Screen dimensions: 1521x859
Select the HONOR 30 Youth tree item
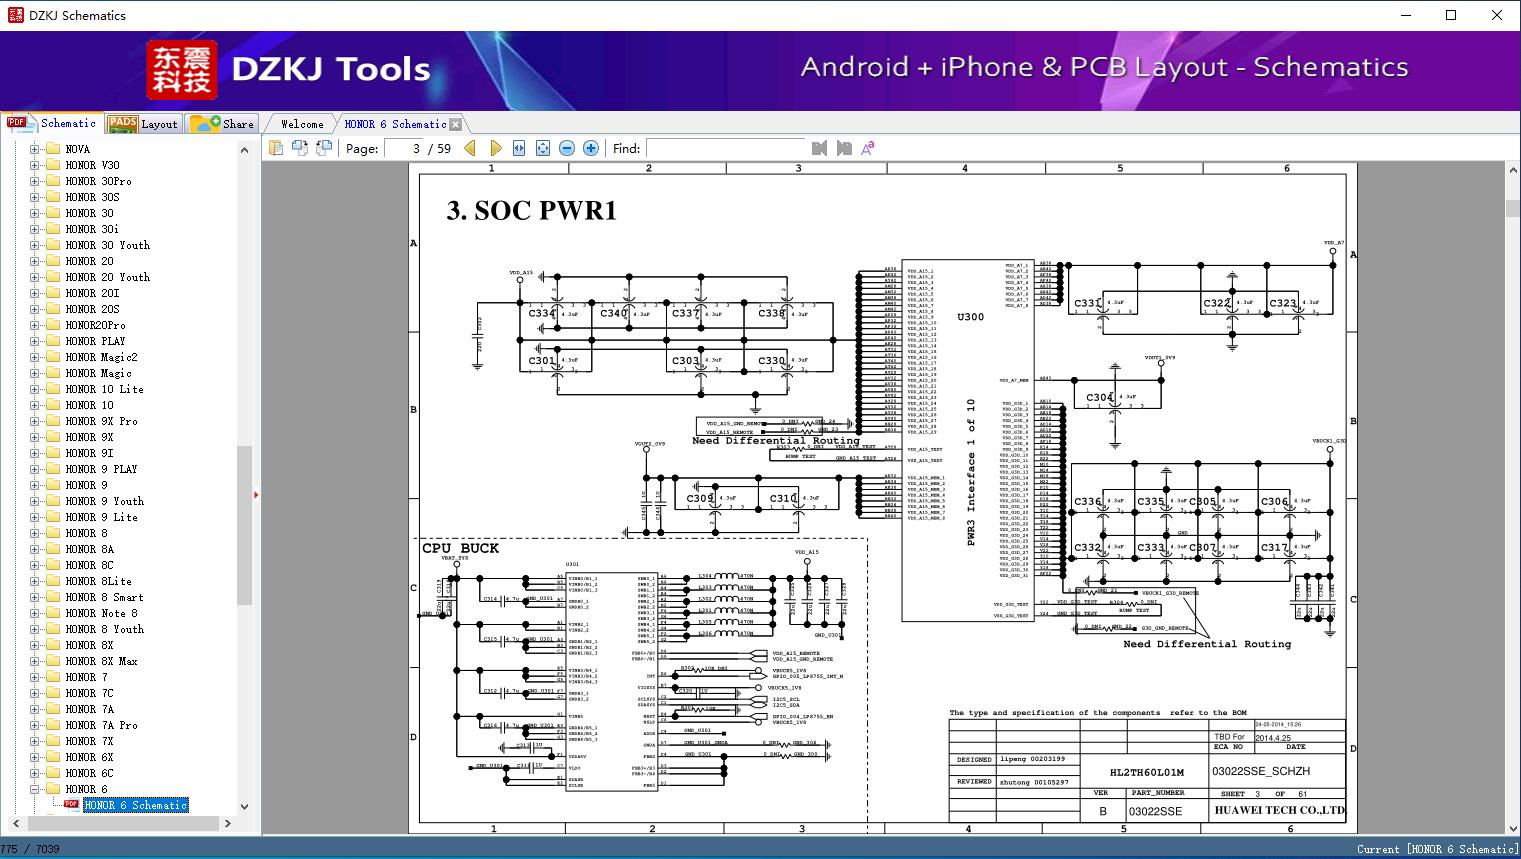point(108,245)
